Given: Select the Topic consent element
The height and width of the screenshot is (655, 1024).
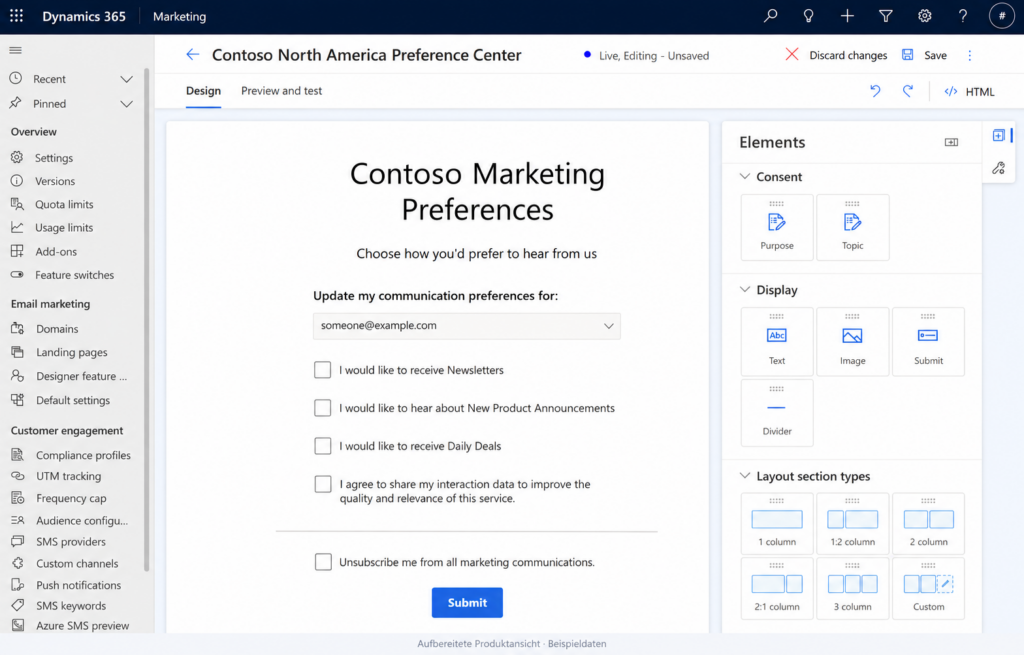Looking at the screenshot, I should click(x=852, y=227).
